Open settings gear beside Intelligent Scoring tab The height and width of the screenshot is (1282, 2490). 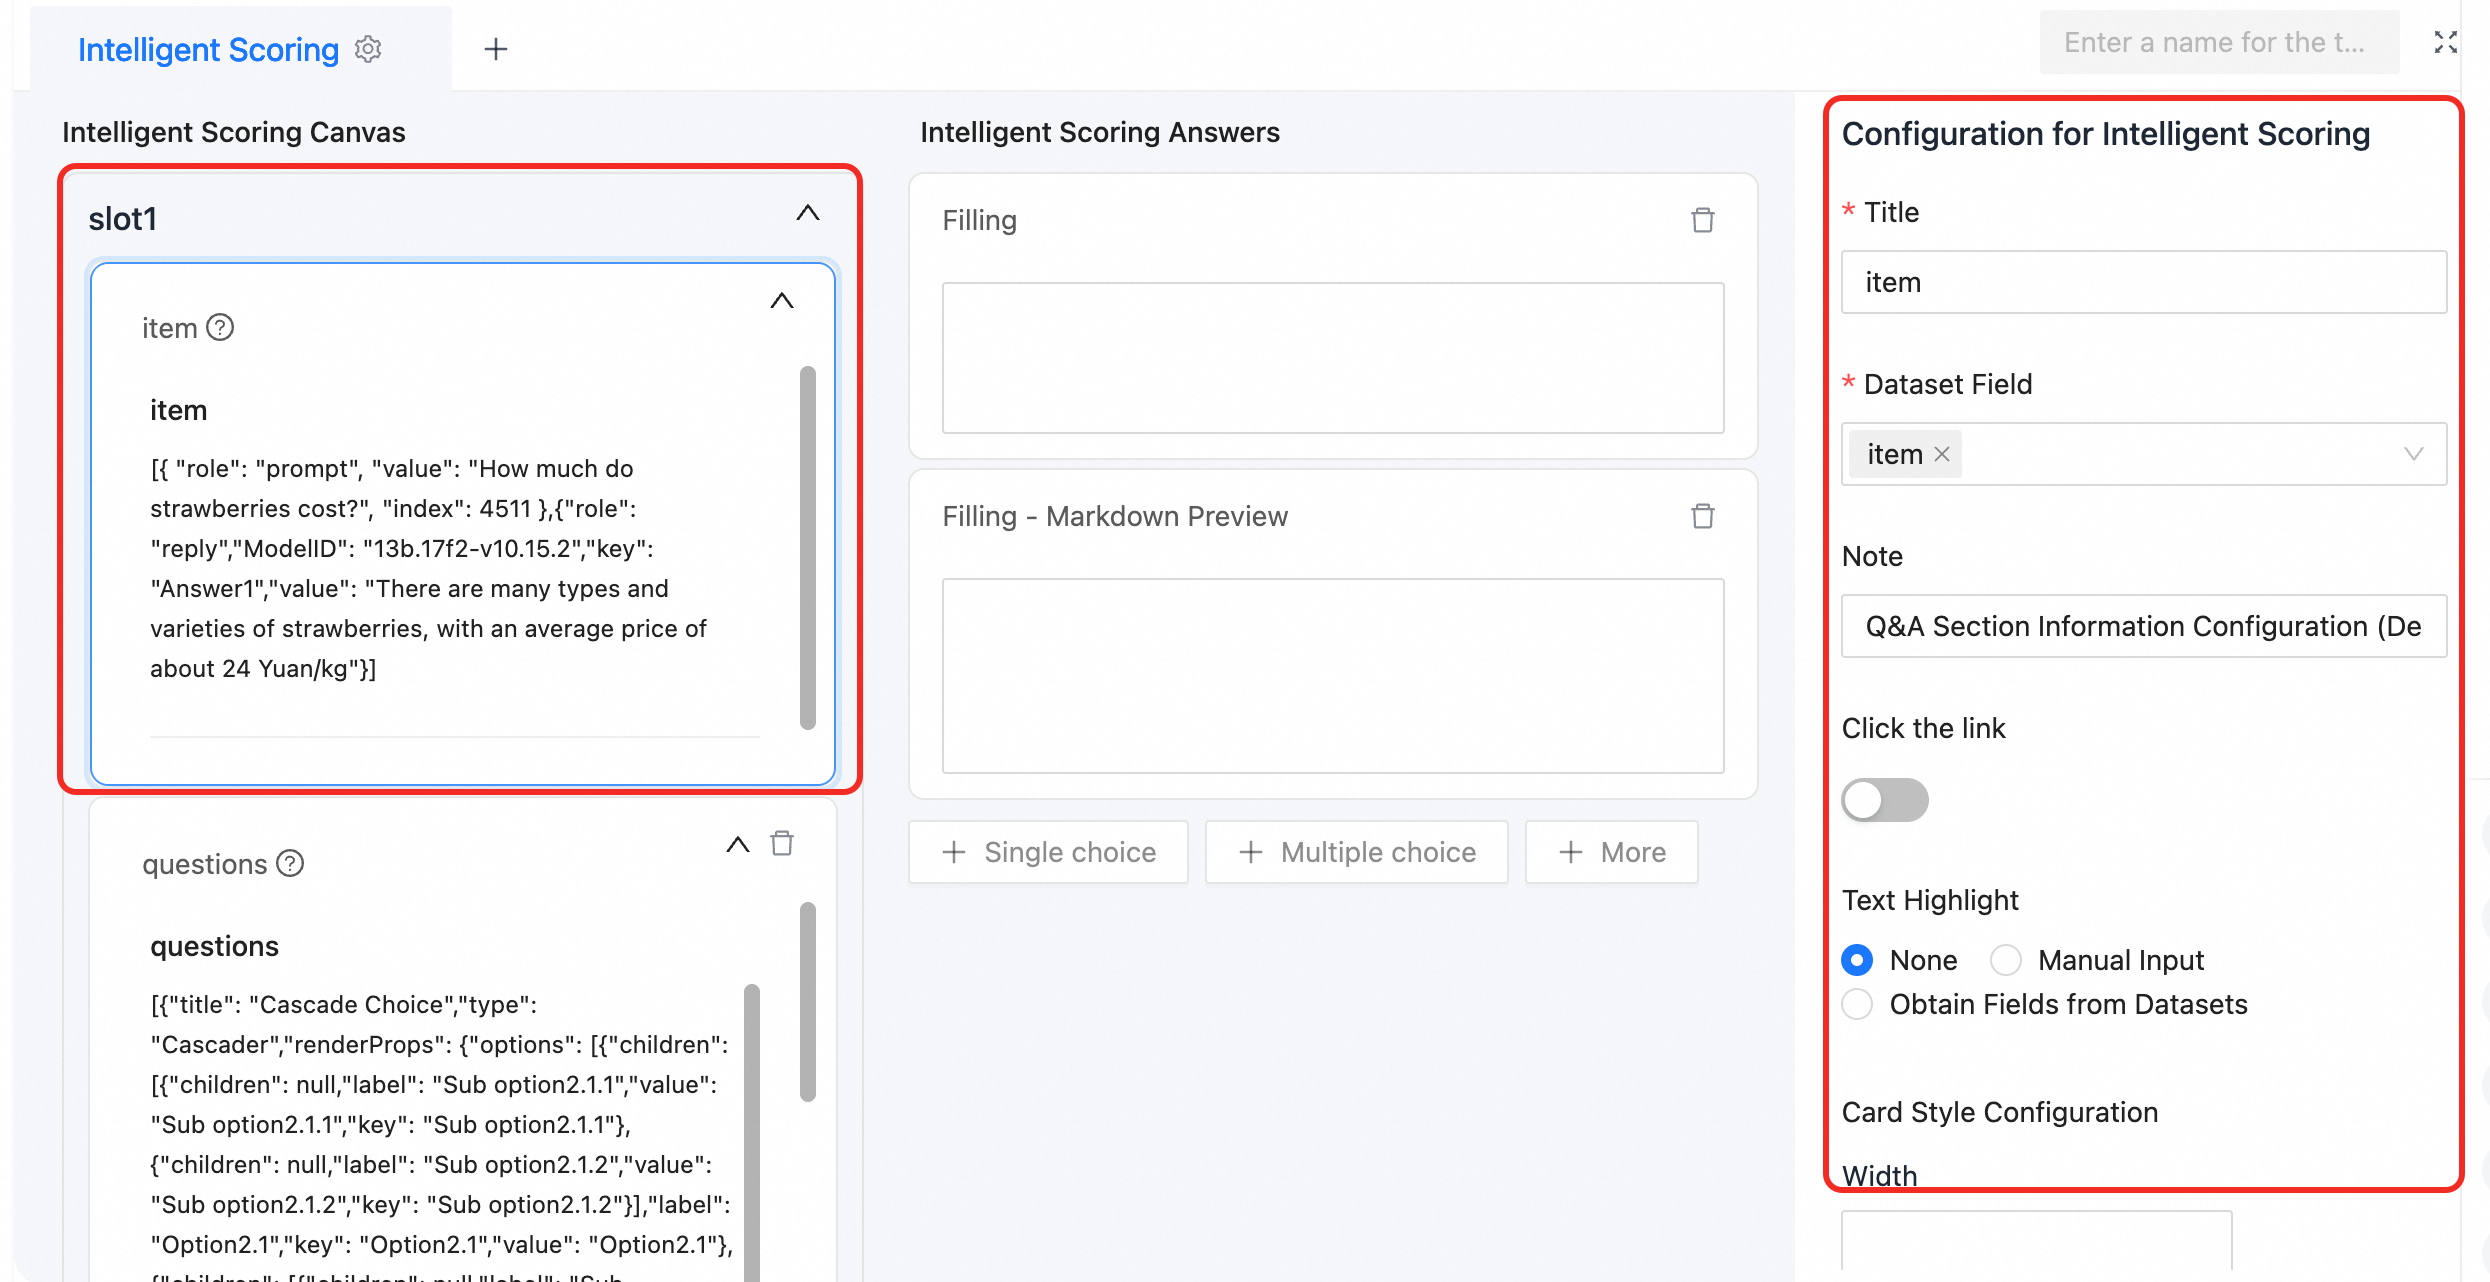(x=368, y=49)
